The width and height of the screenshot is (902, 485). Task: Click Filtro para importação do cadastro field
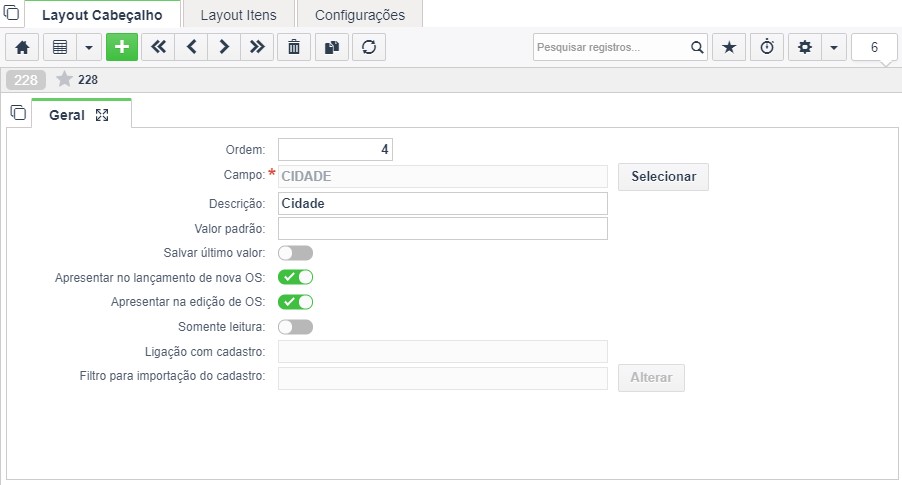point(443,378)
